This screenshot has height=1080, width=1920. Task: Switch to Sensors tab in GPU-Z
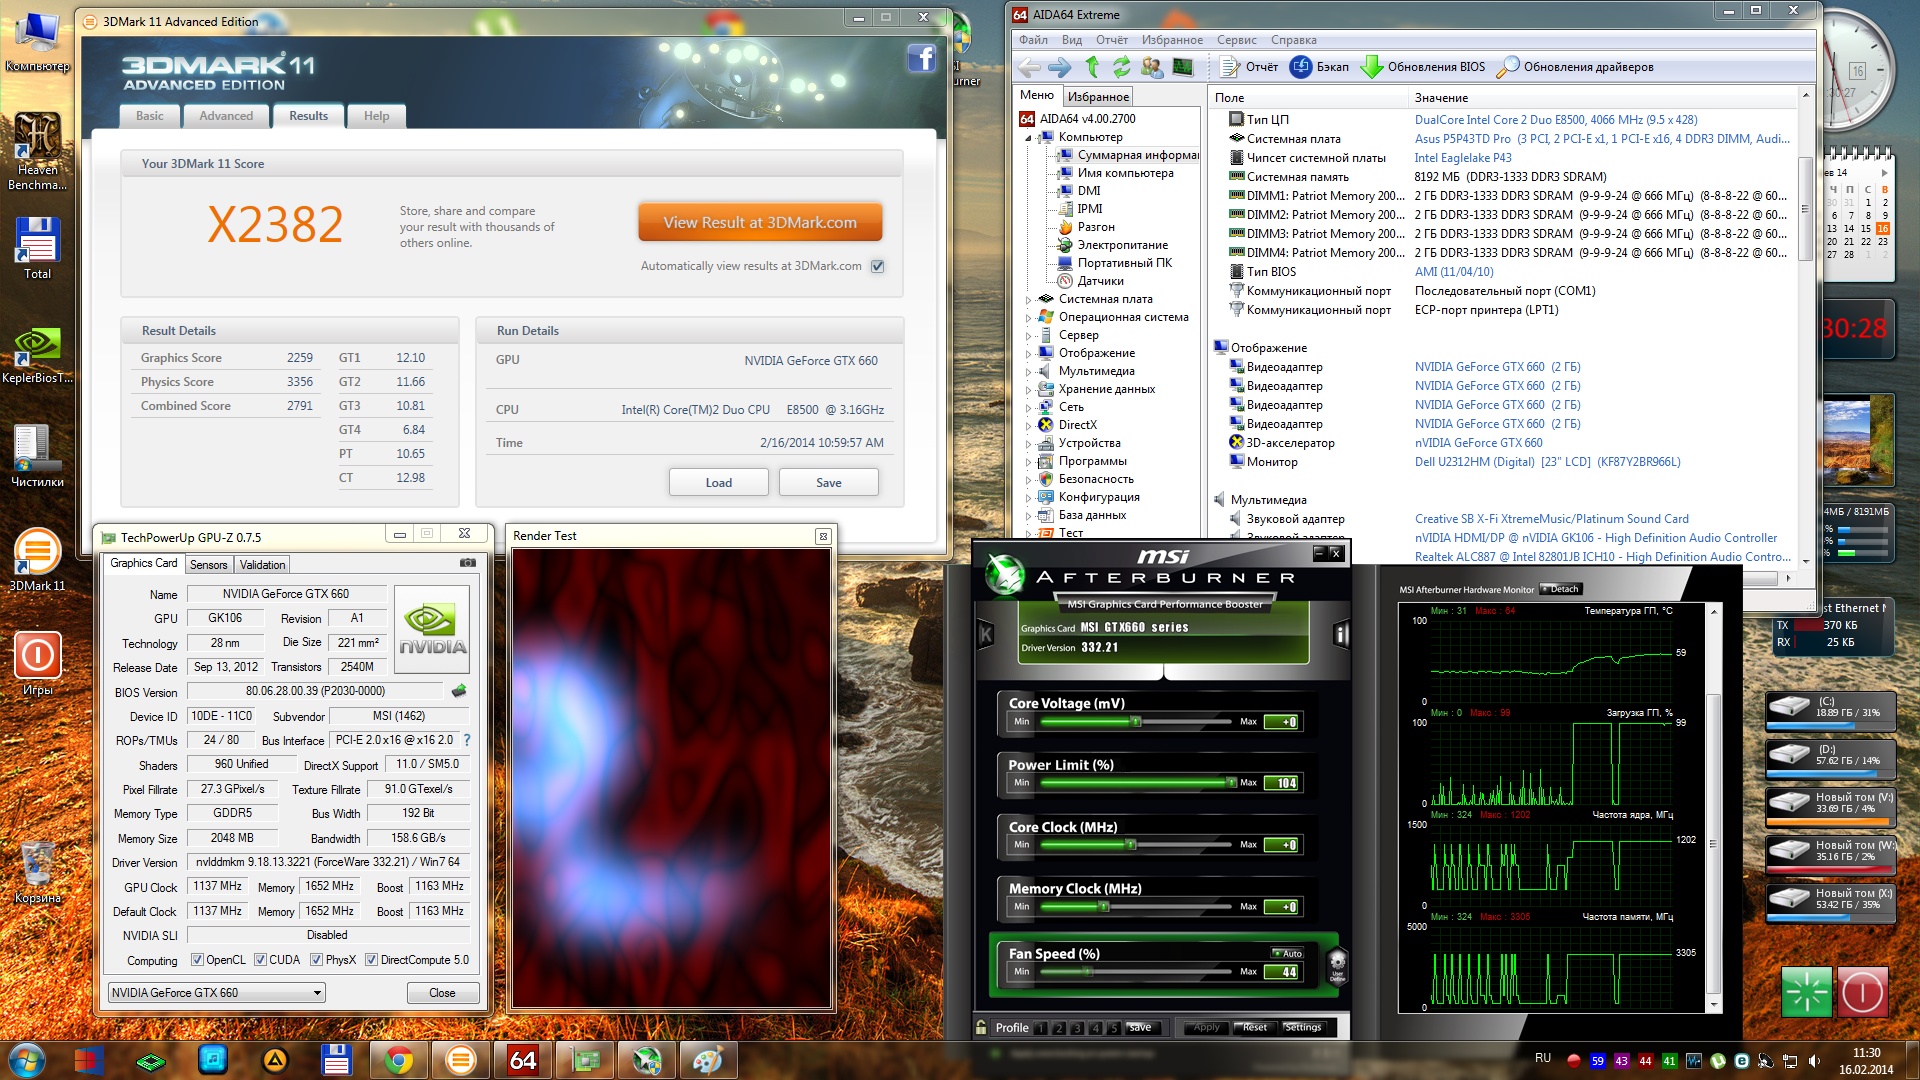[208, 565]
